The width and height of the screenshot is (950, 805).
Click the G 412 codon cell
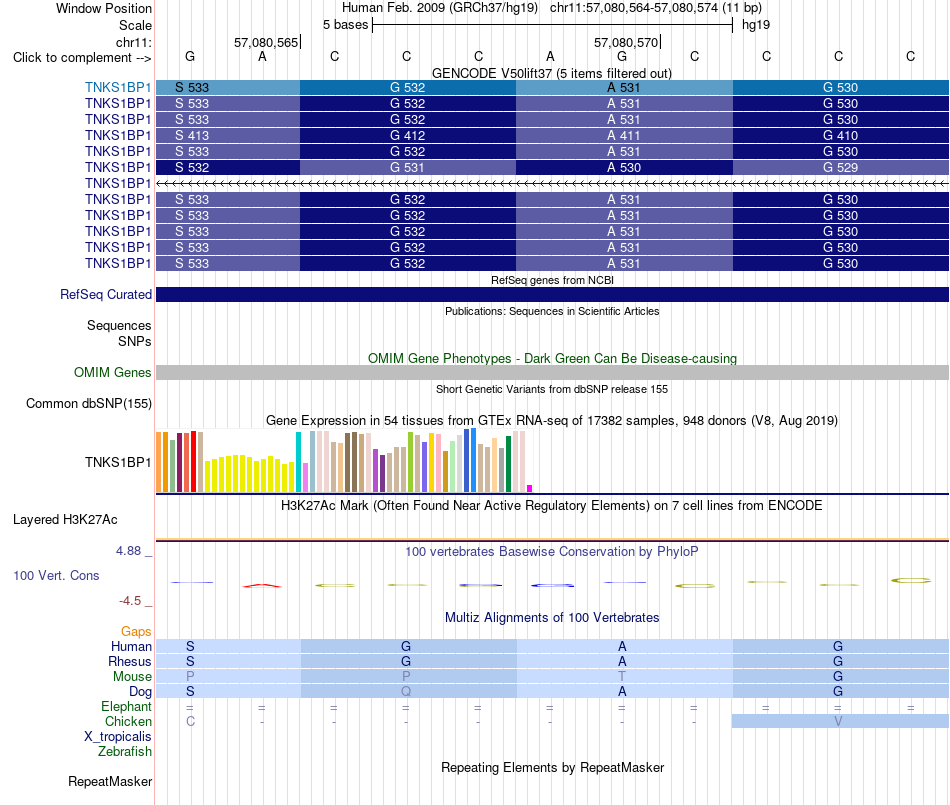pyautogui.click(x=408, y=136)
